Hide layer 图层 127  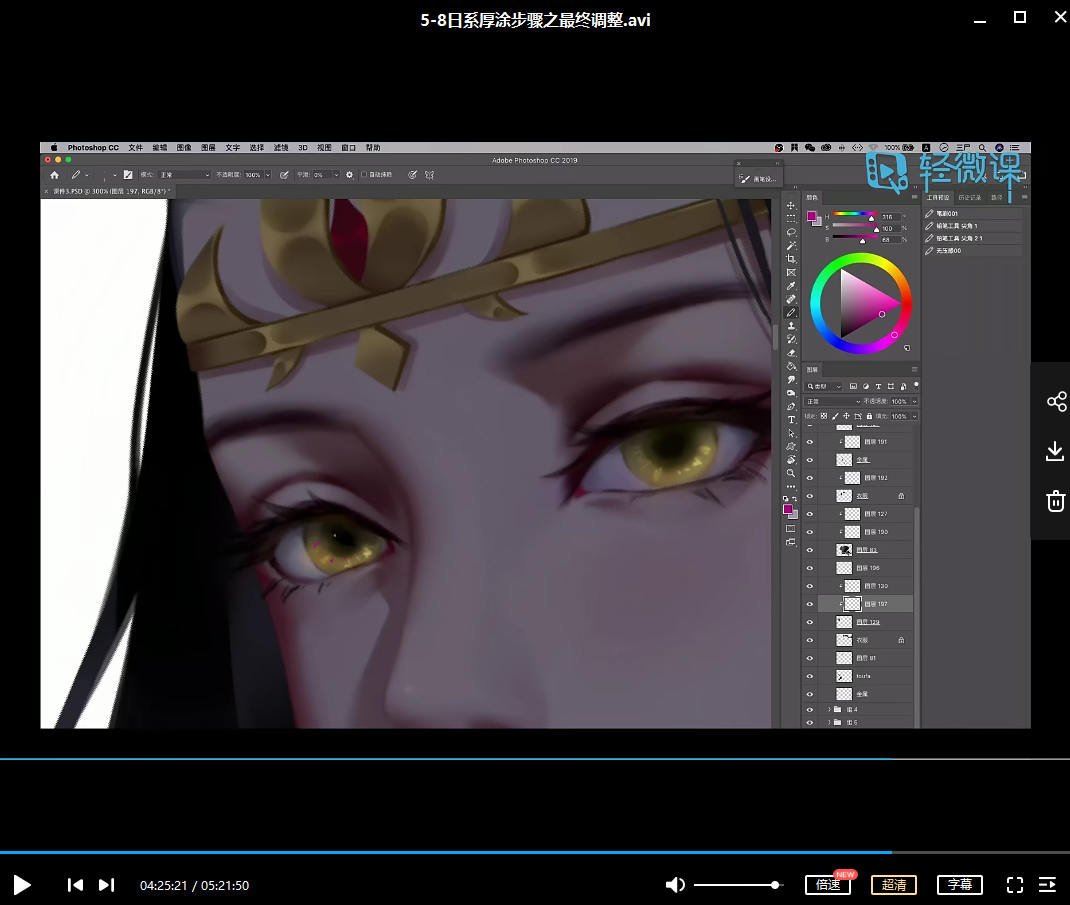click(810, 514)
